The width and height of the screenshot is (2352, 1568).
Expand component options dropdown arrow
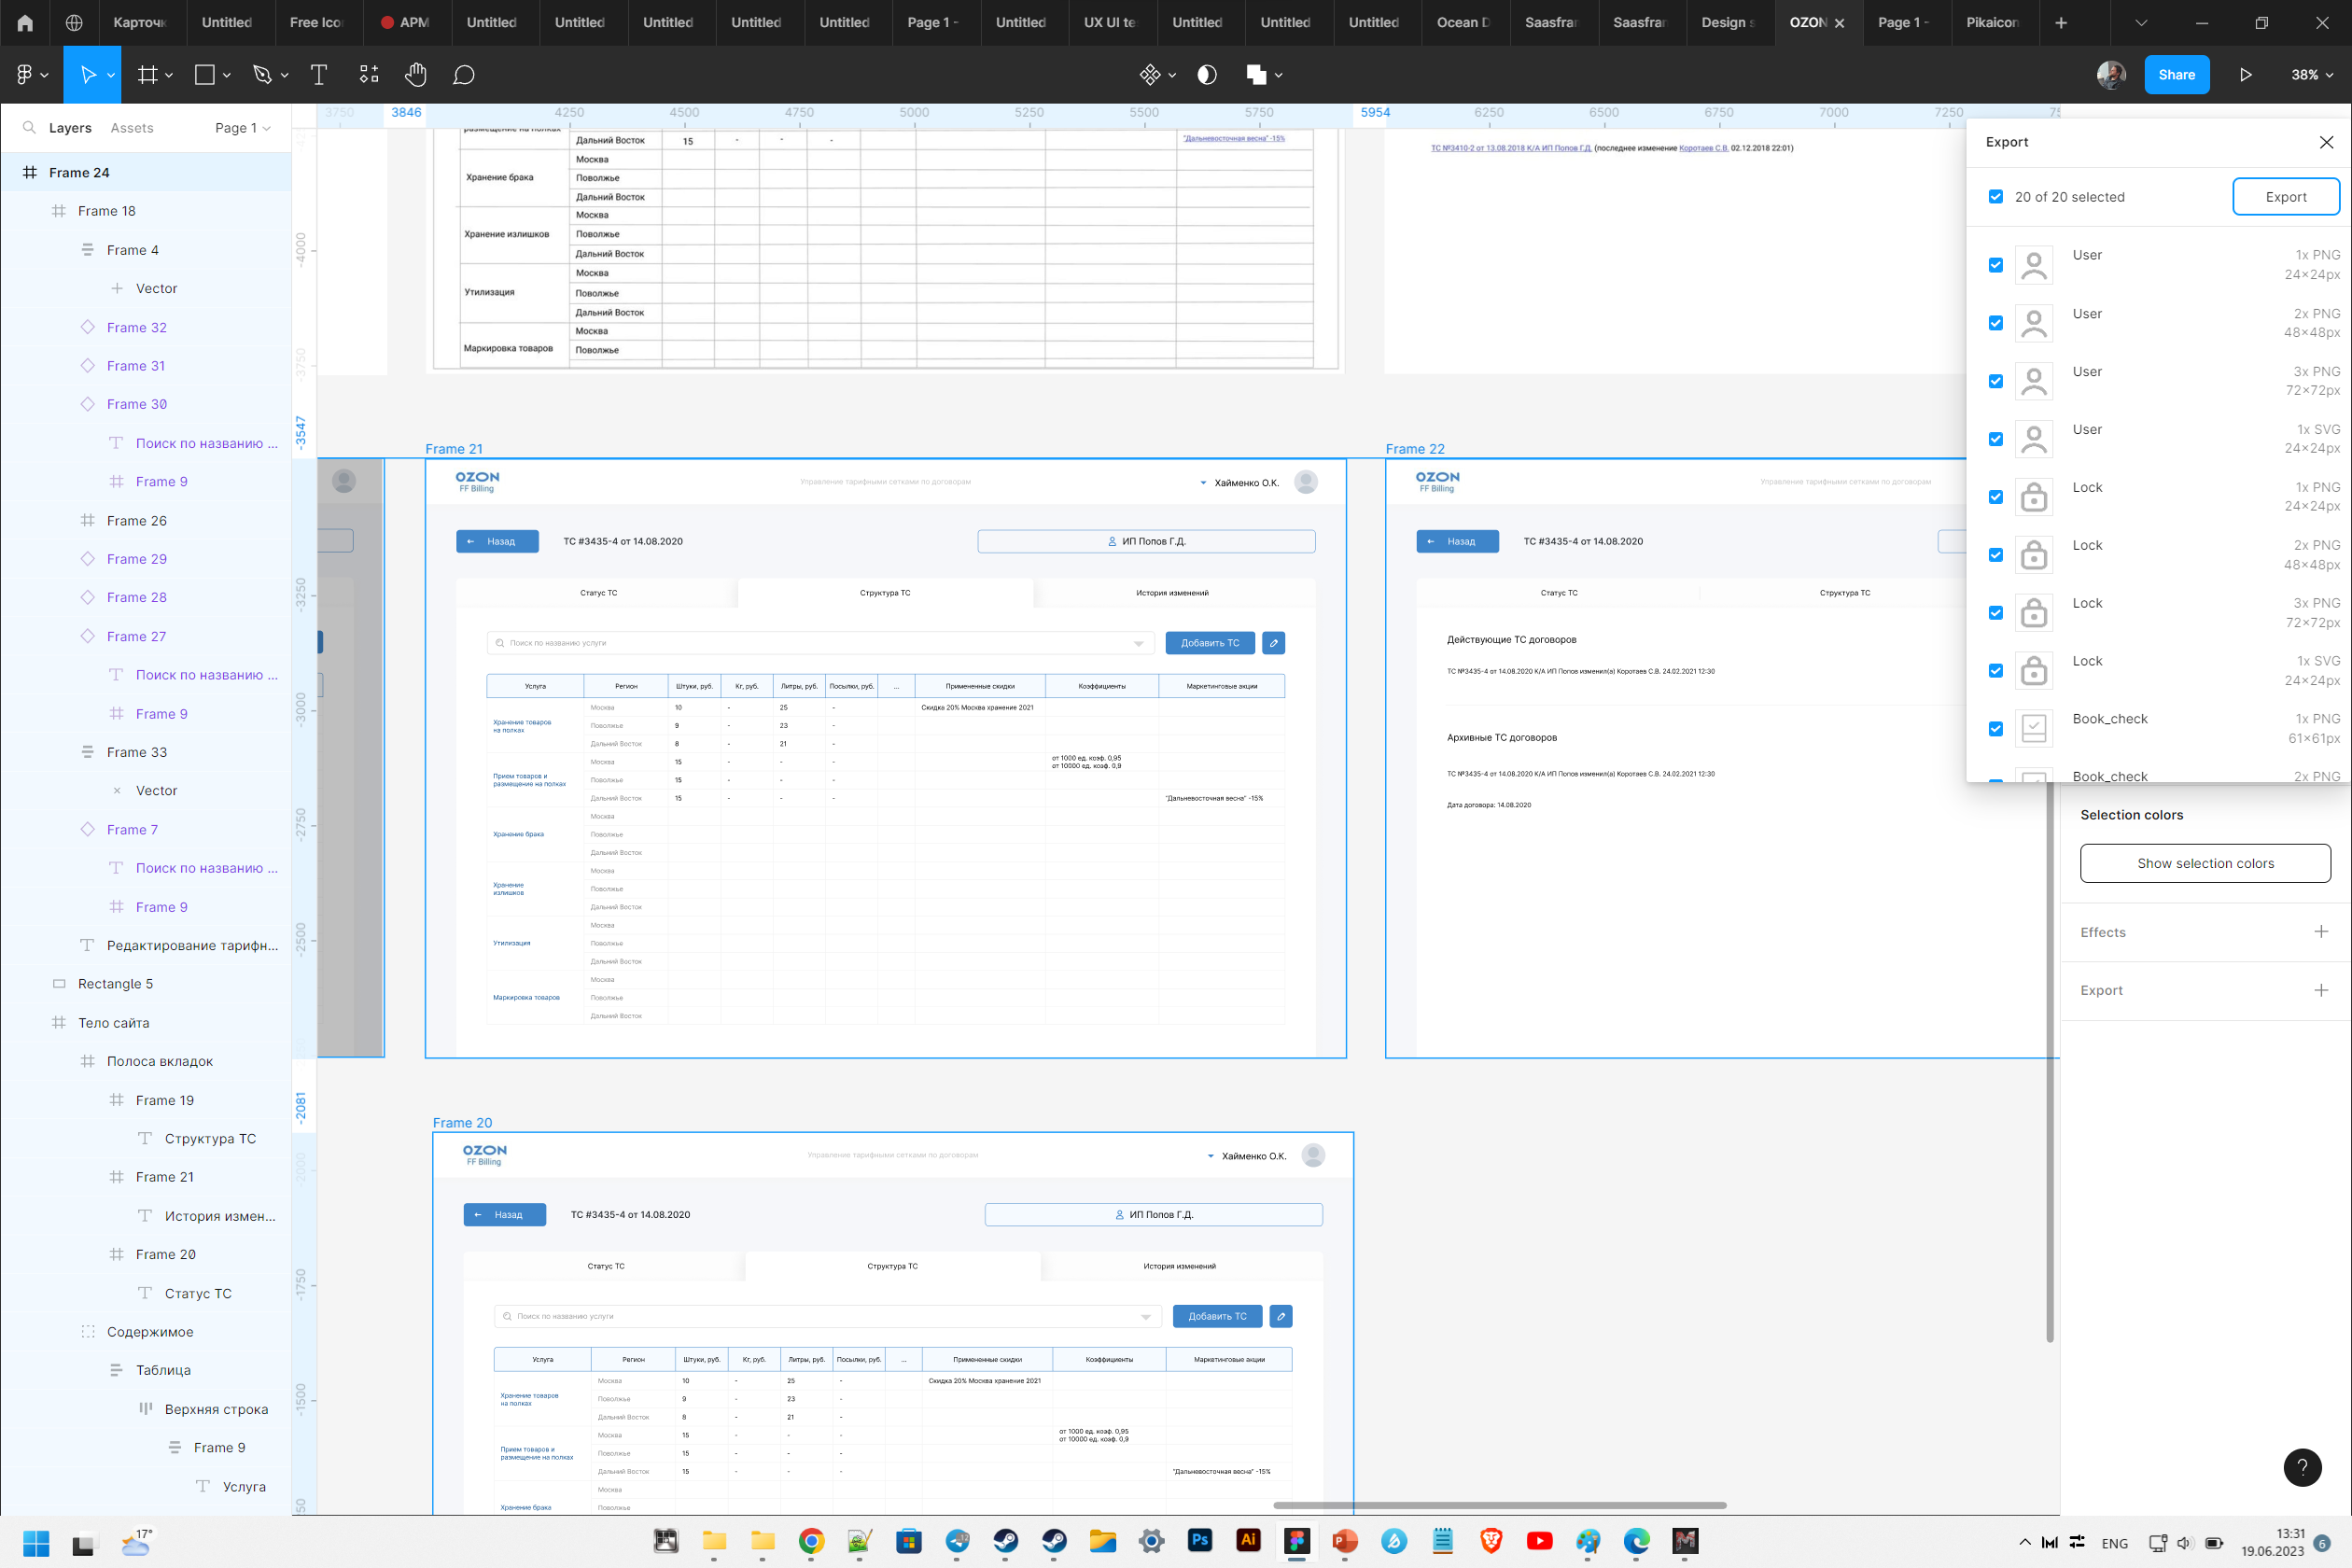coord(1172,75)
